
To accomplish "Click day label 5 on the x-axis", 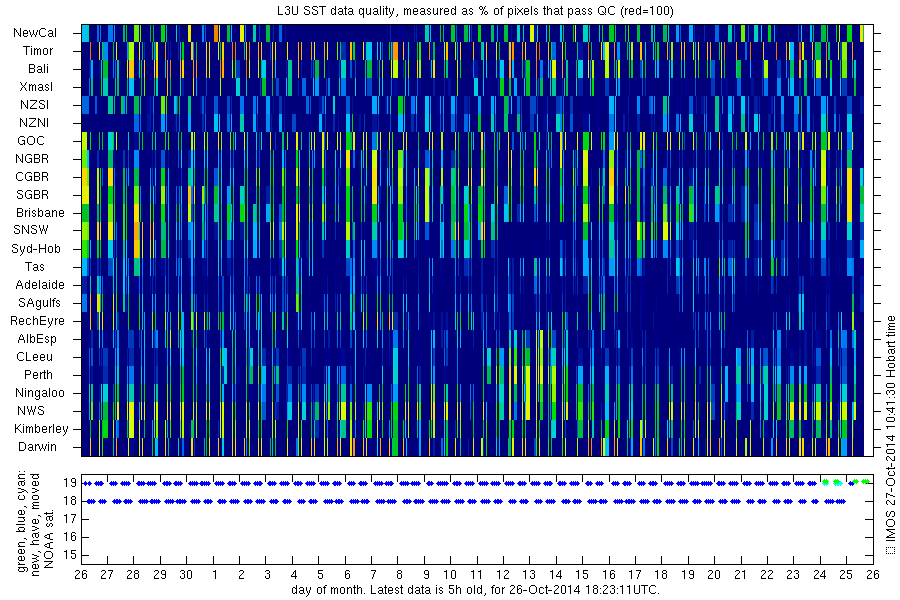I will click(x=320, y=575).
